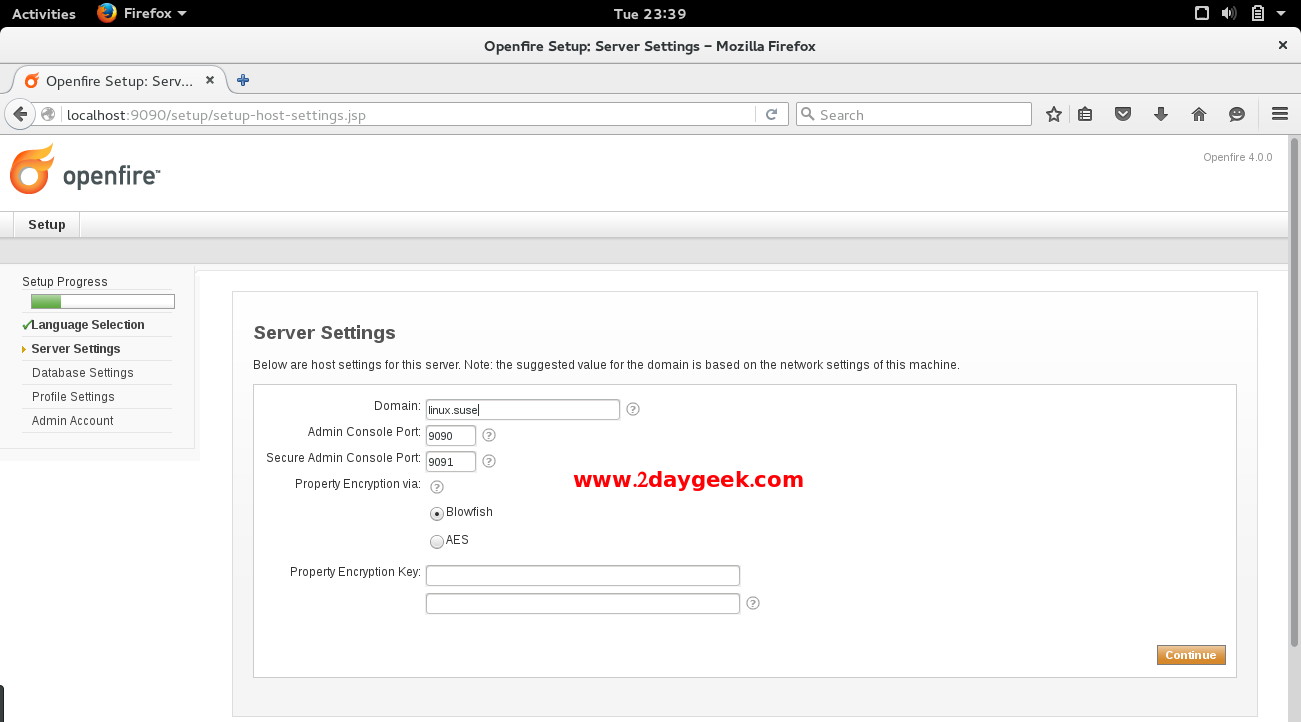Viewport: 1301px width, 722px height.
Task: Select the AES encryption radio button
Action: click(x=436, y=540)
